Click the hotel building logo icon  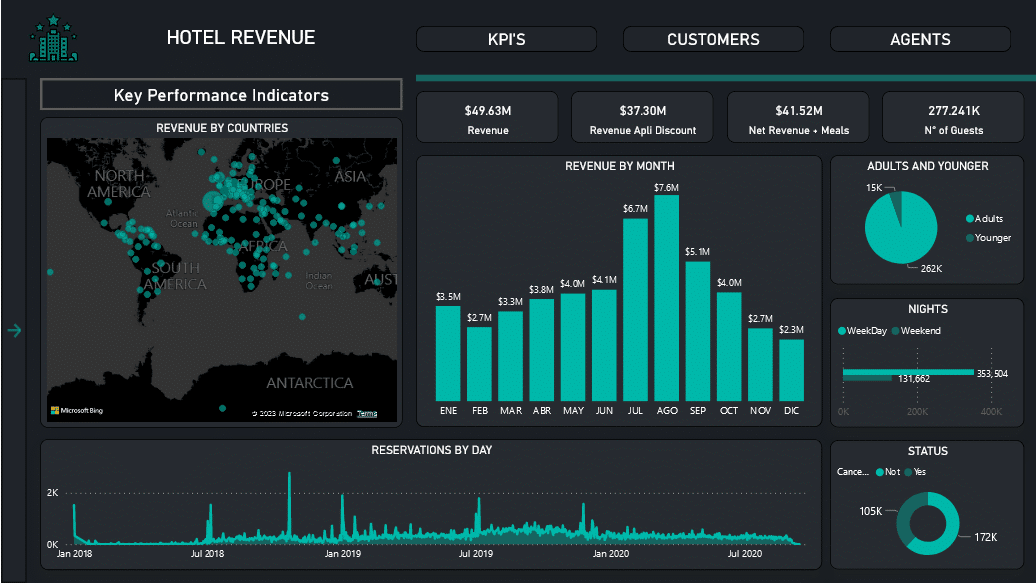(x=54, y=38)
